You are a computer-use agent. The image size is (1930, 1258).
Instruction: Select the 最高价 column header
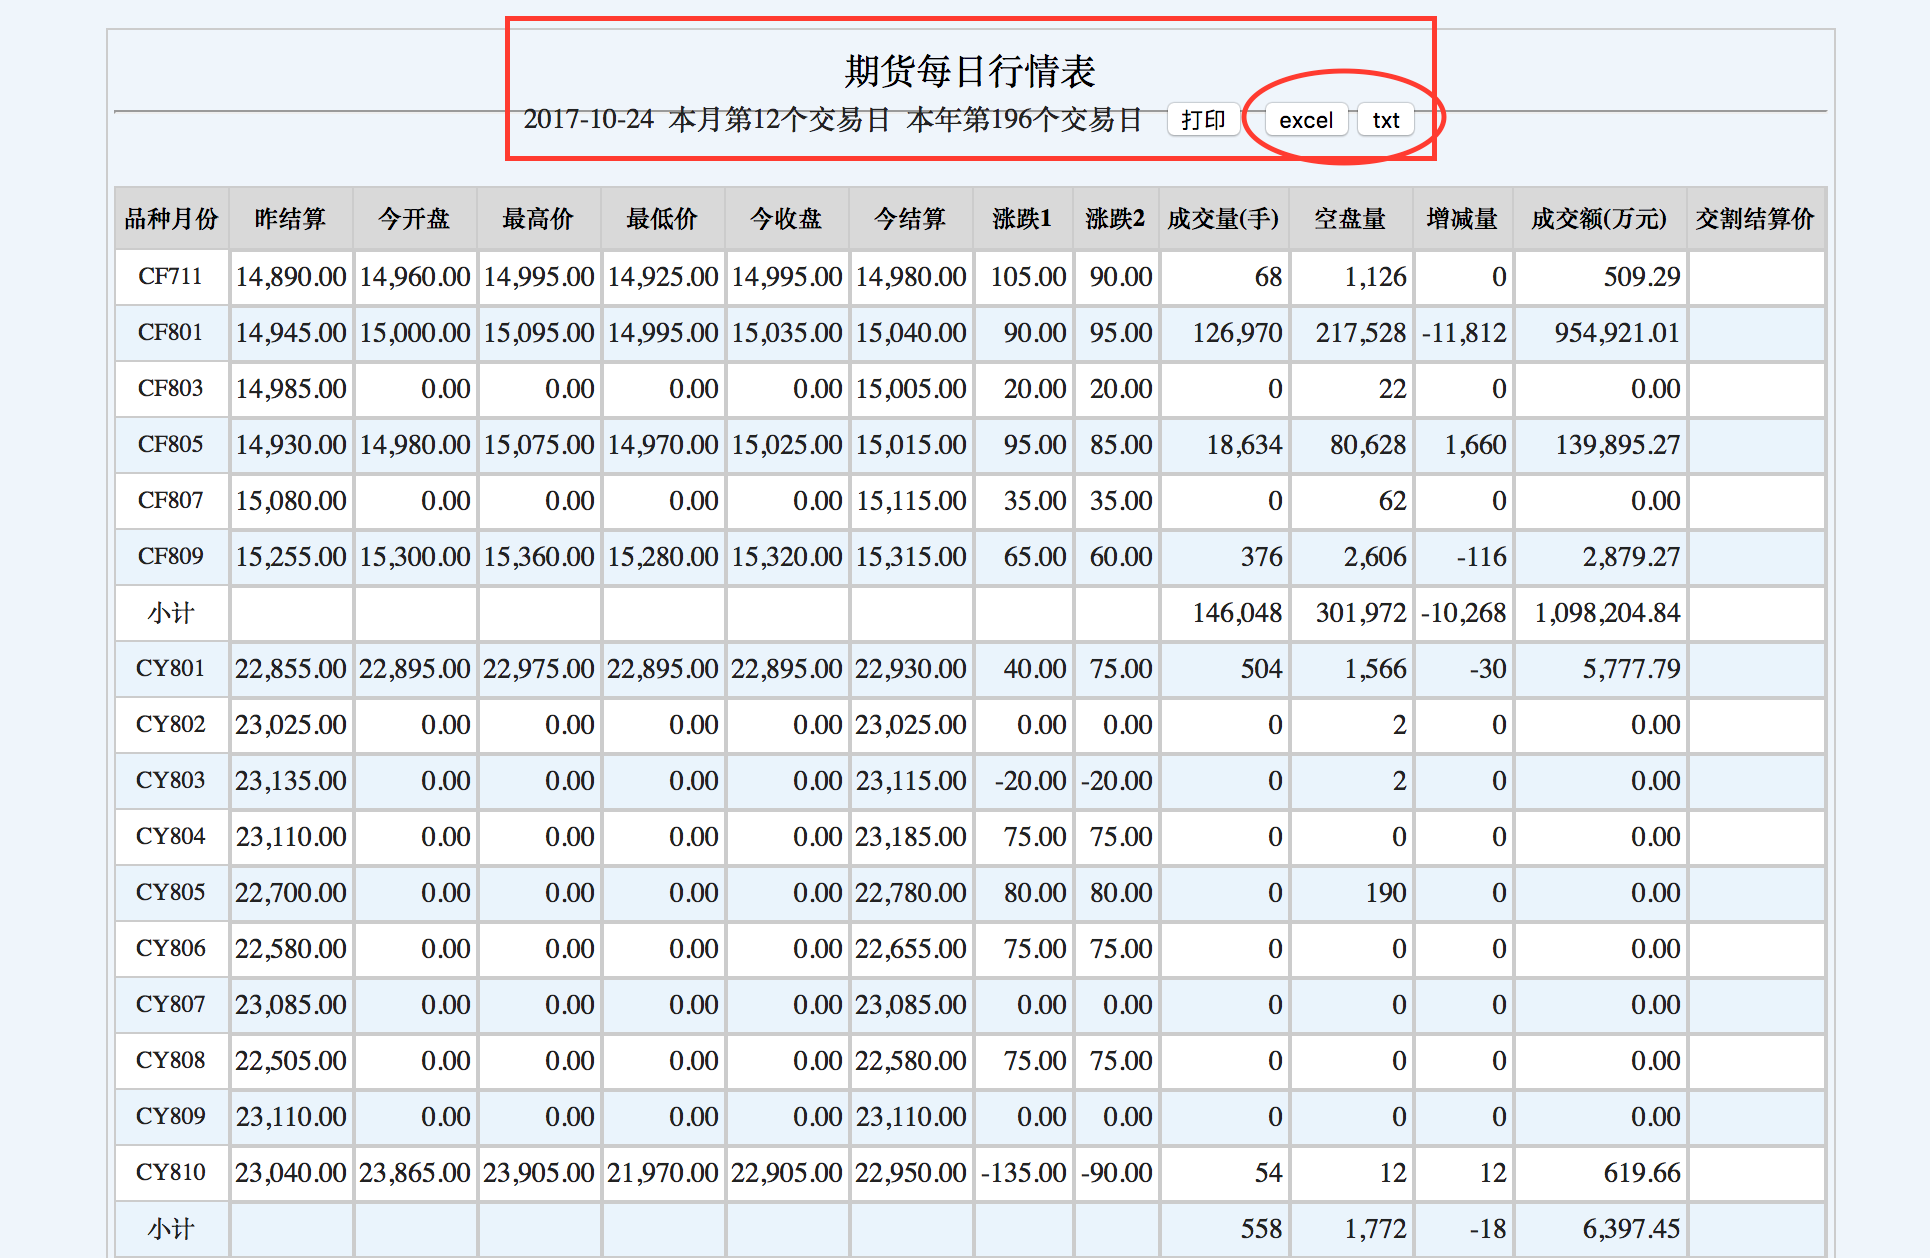tap(539, 219)
